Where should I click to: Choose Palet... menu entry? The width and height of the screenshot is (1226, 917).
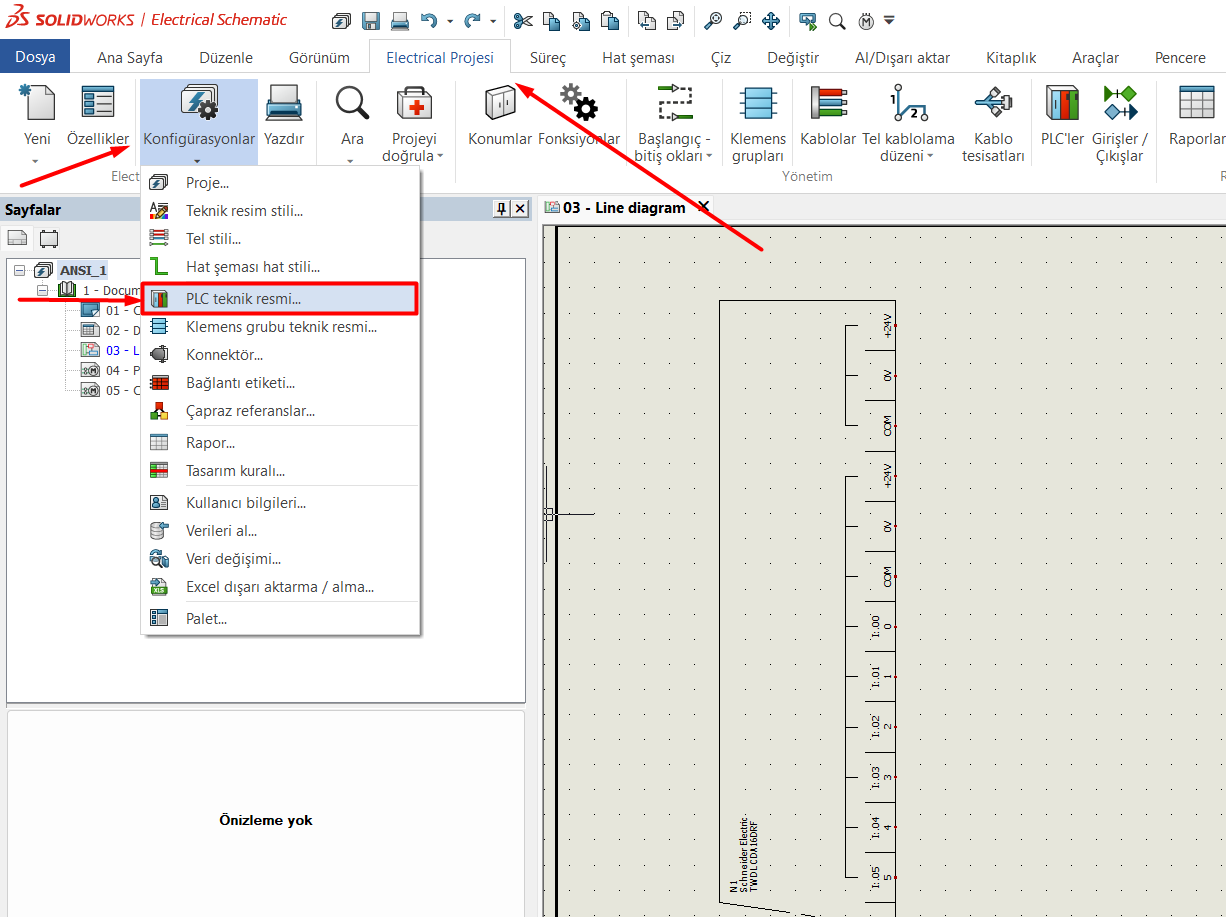pyautogui.click(x=280, y=618)
